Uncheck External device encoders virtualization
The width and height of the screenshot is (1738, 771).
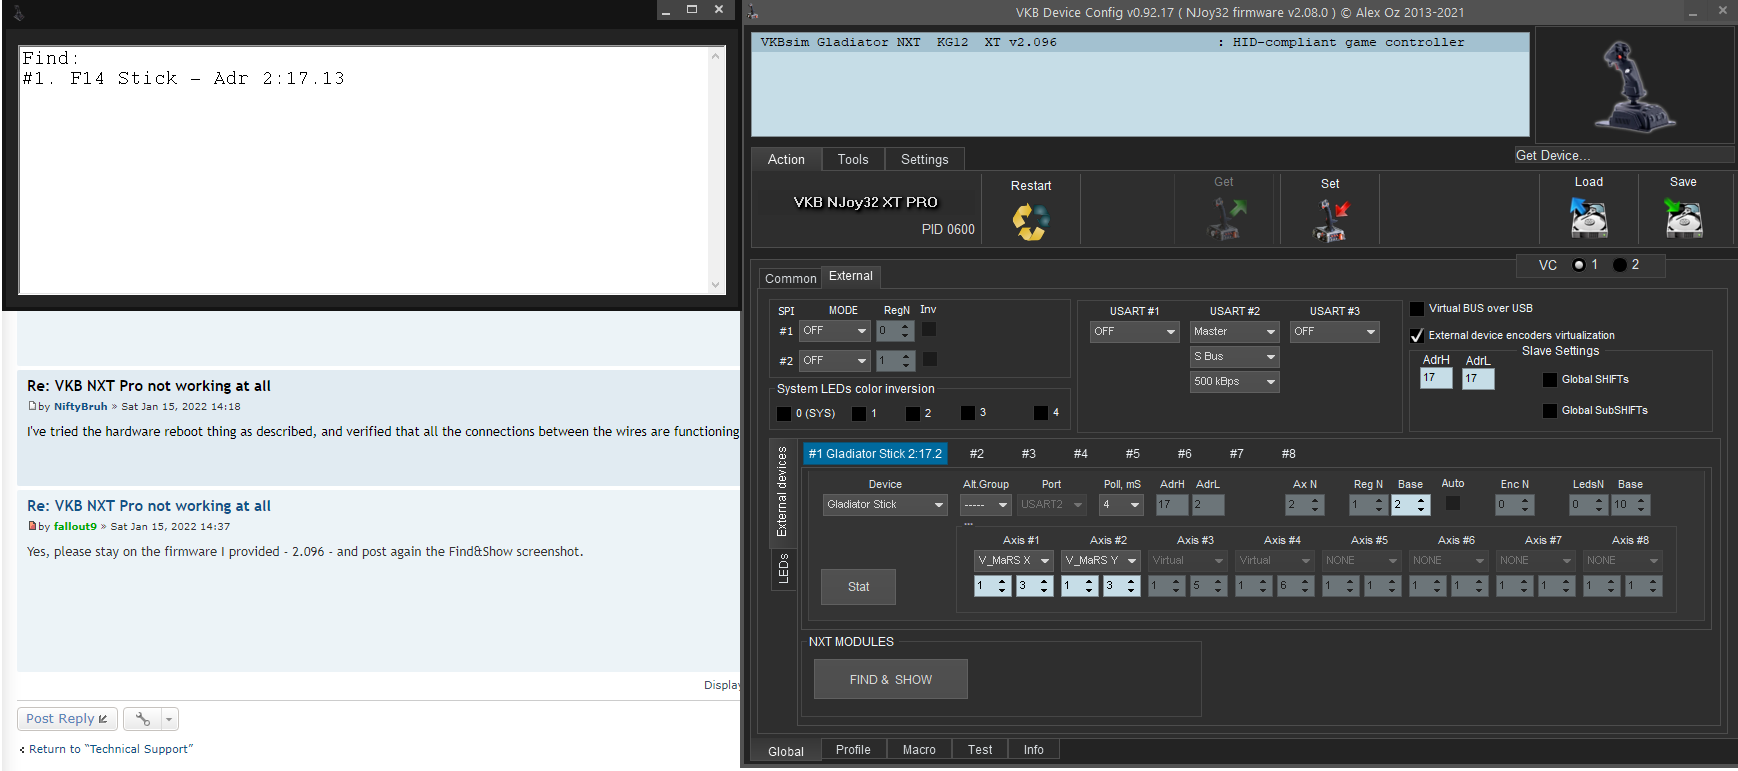coord(1417,336)
